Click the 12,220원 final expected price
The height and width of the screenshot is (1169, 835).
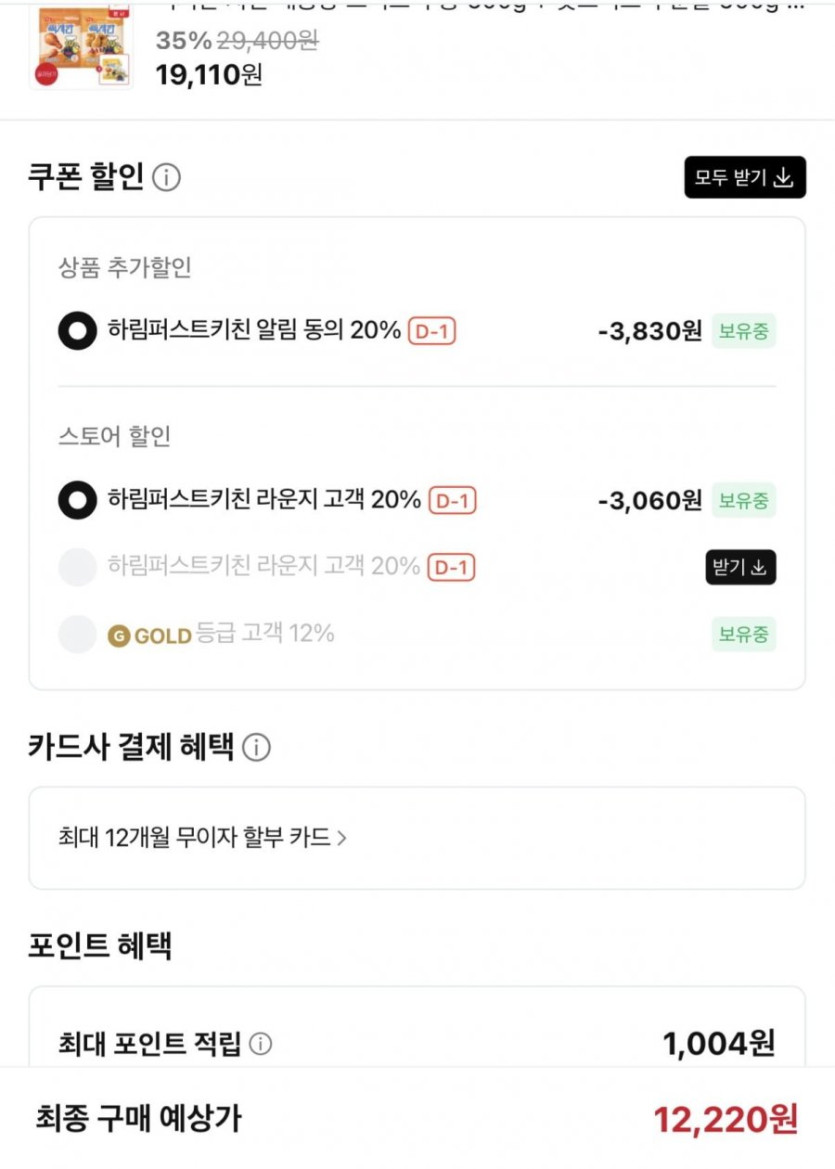tap(725, 1119)
